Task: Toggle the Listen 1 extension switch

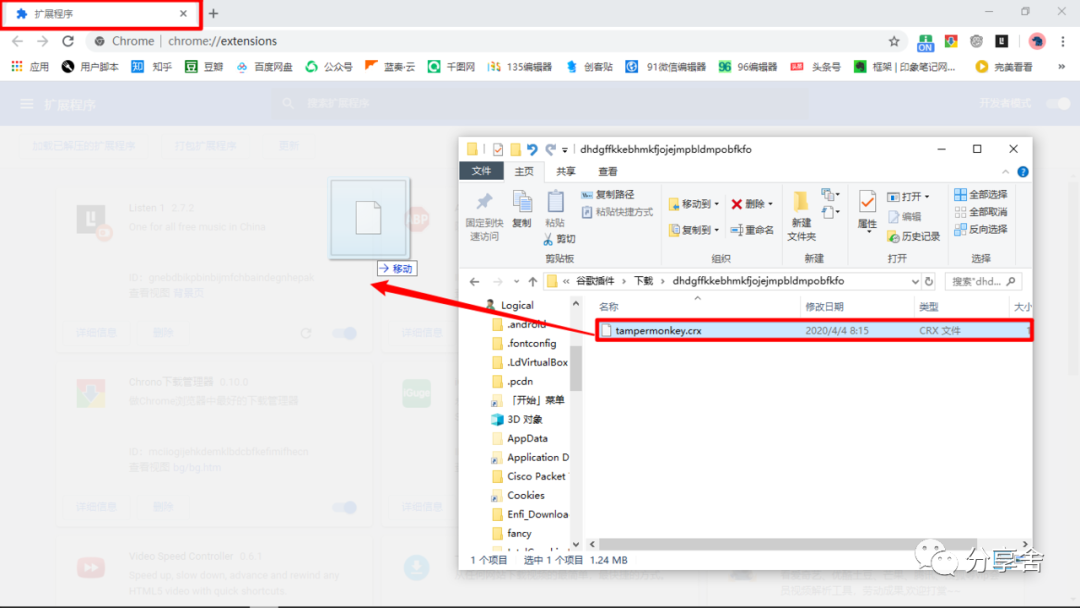Action: point(344,333)
